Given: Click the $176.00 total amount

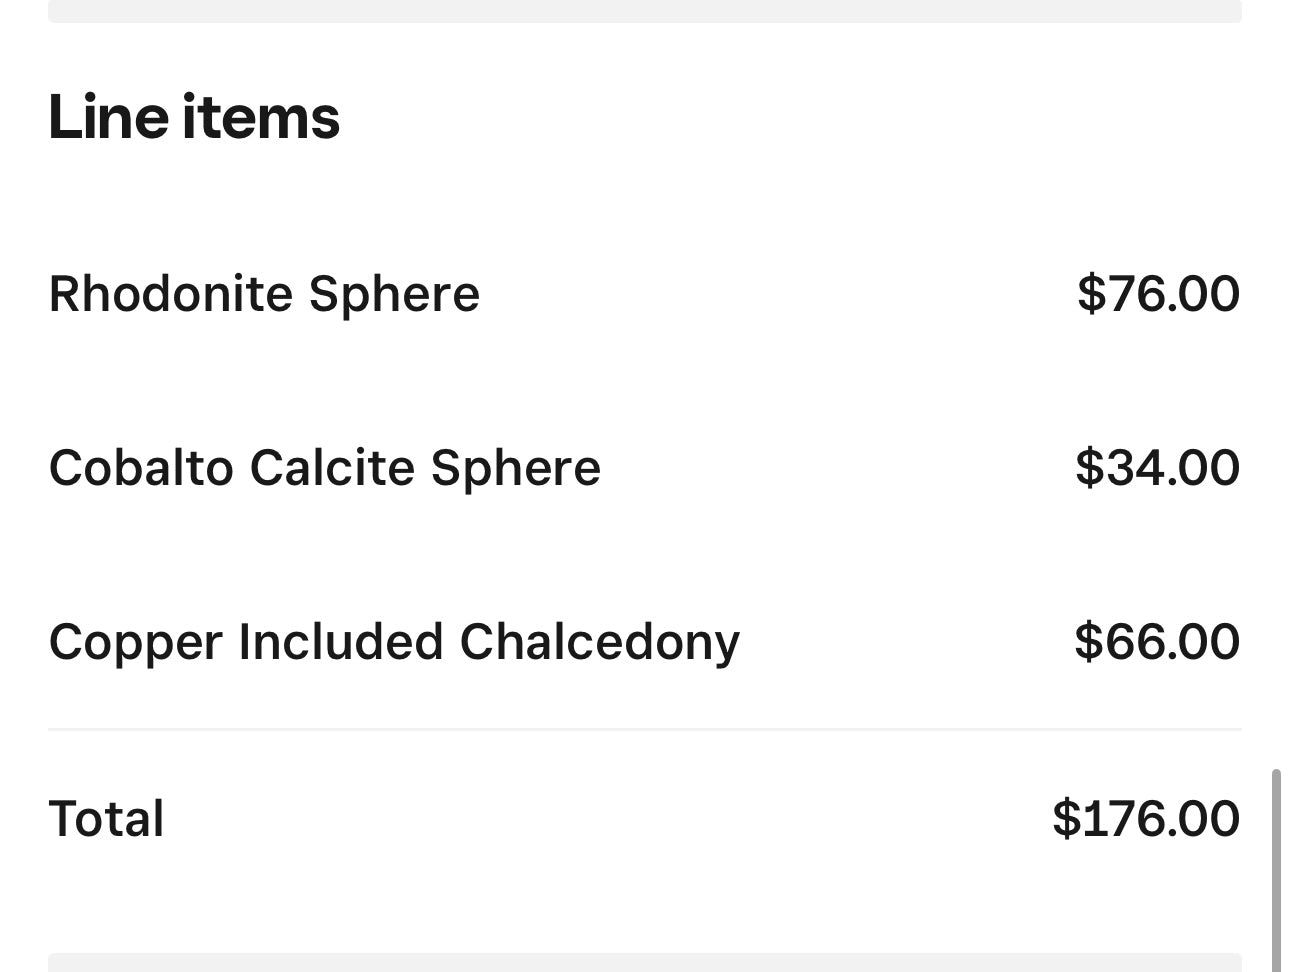Looking at the screenshot, I should tap(1146, 819).
